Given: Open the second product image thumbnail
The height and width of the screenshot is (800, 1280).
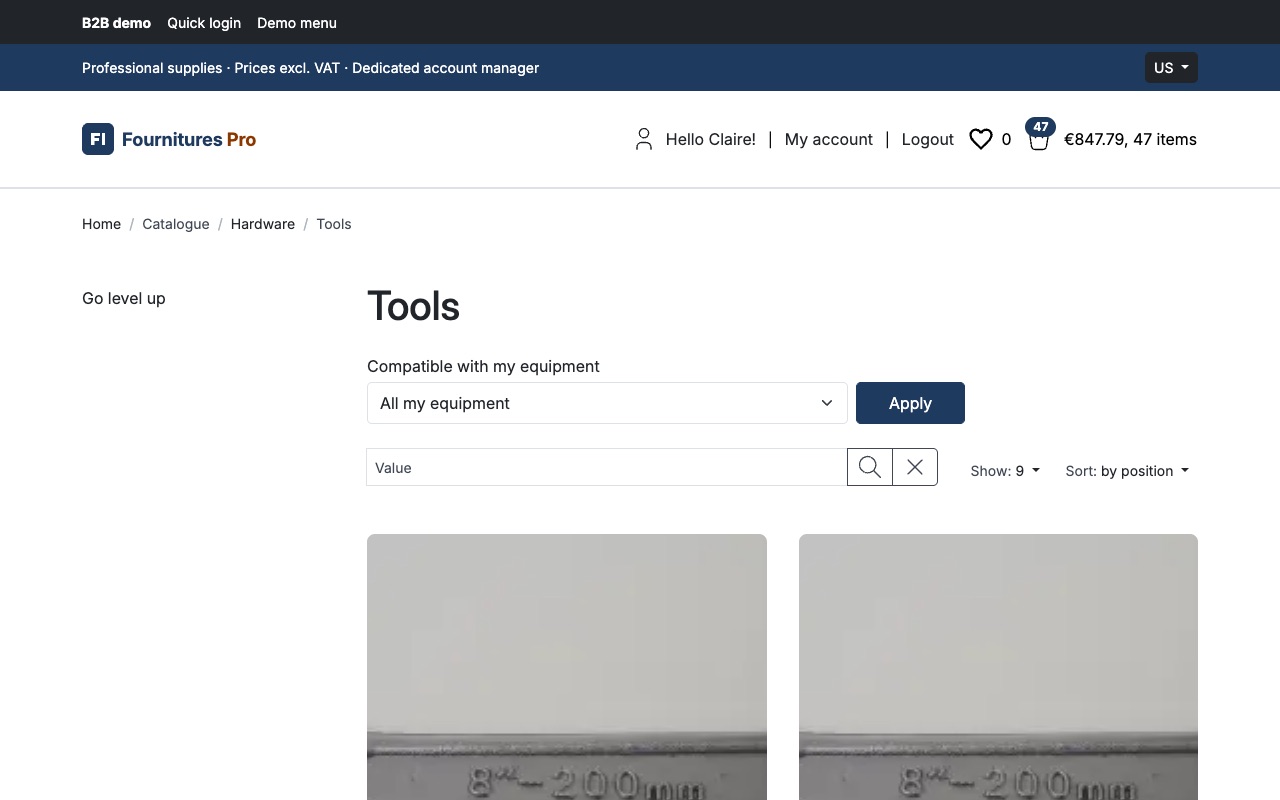Looking at the screenshot, I should pyautogui.click(x=998, y=667).
